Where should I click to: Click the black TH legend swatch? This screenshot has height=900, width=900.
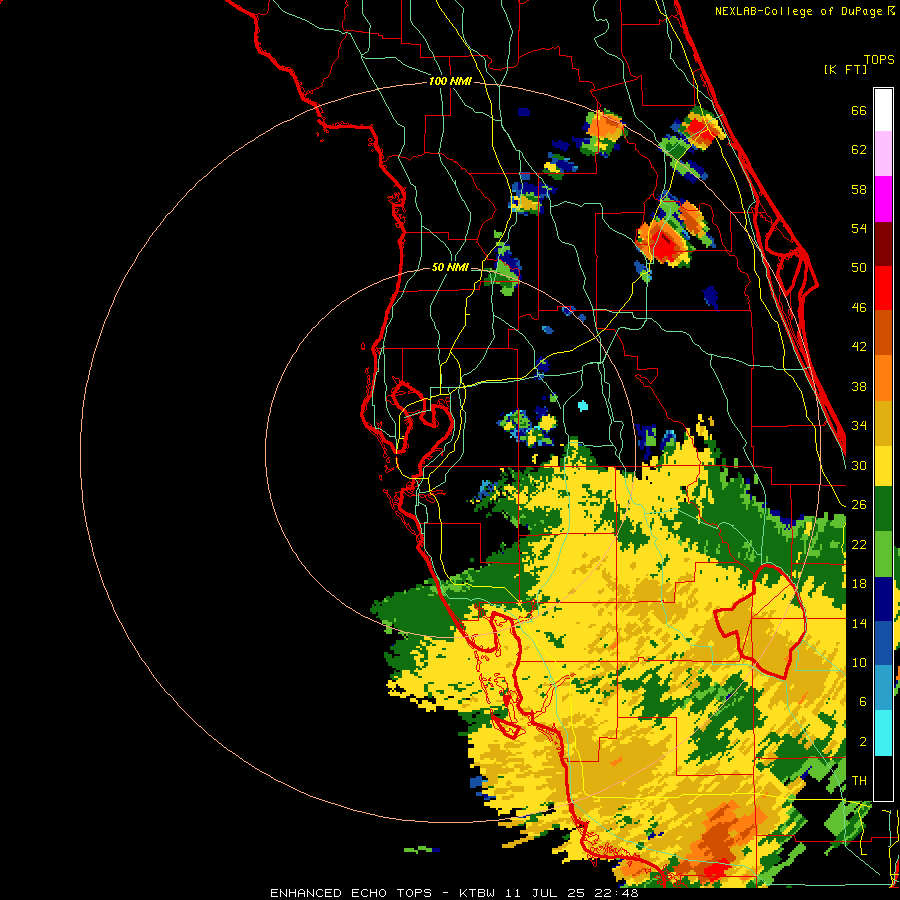point(883,778)
